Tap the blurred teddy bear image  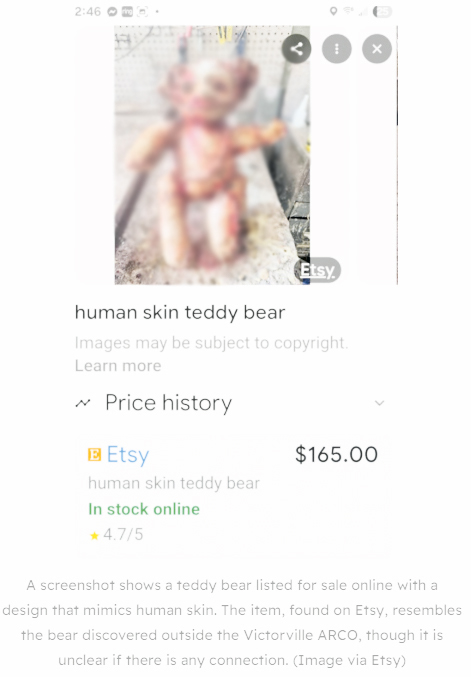click(x=212, y=155)
